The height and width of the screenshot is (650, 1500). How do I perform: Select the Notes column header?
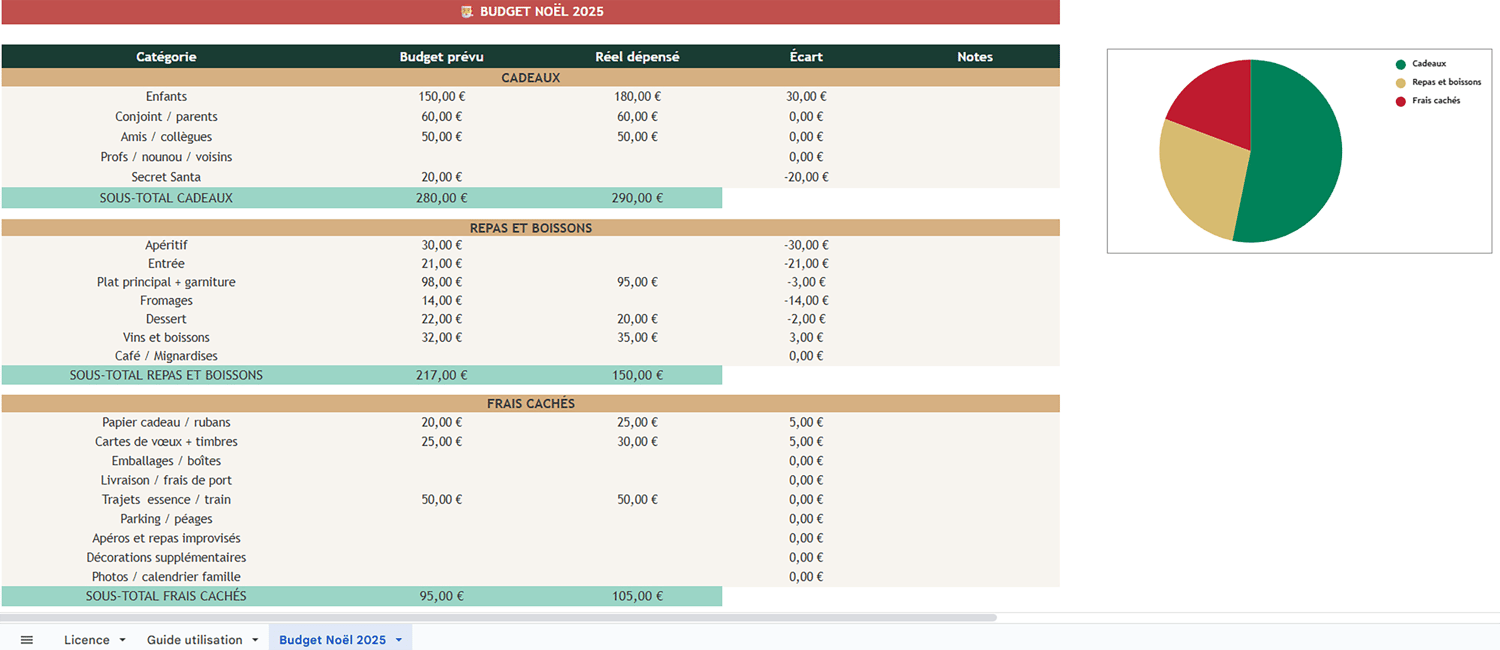975,57
